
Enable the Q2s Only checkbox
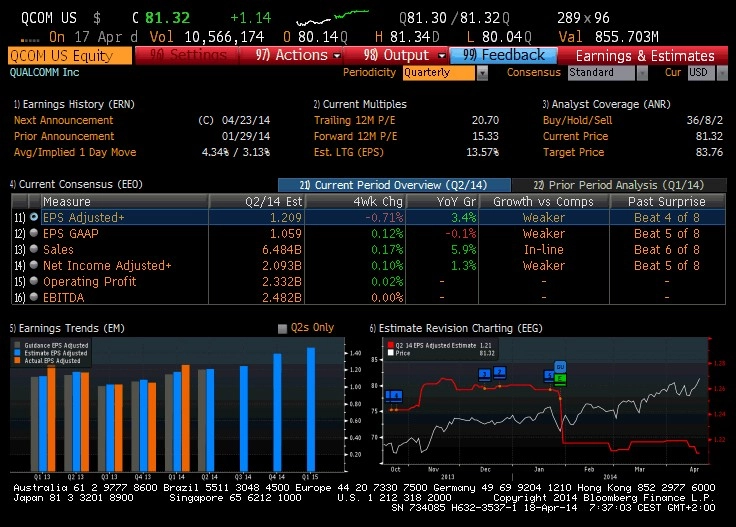coord(282,328)
